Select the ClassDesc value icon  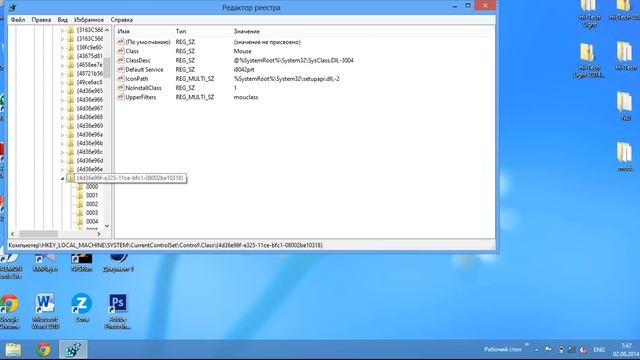(120, 60)
